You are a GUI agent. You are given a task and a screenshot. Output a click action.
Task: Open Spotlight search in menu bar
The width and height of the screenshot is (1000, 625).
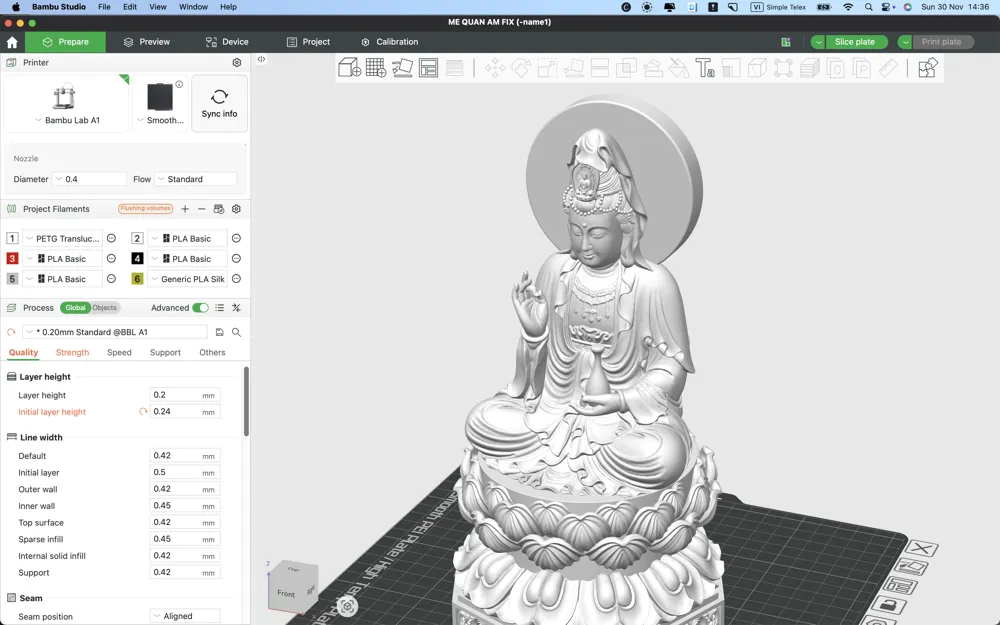868,7
